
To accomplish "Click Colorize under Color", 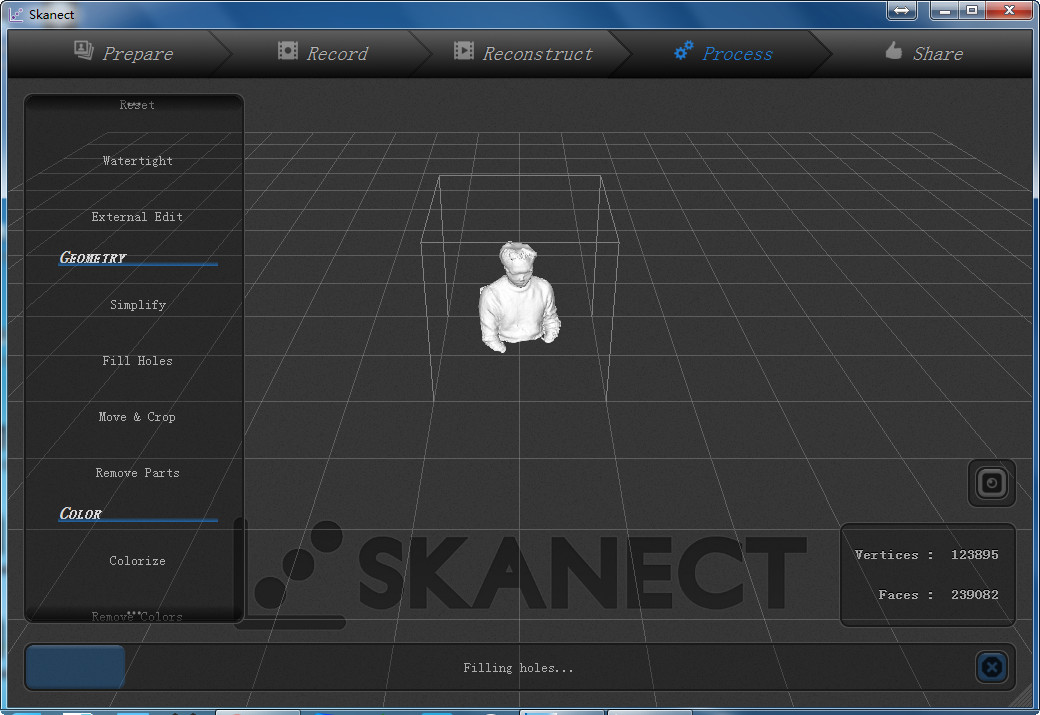I will pyautogui.click(x=137, y=560).
